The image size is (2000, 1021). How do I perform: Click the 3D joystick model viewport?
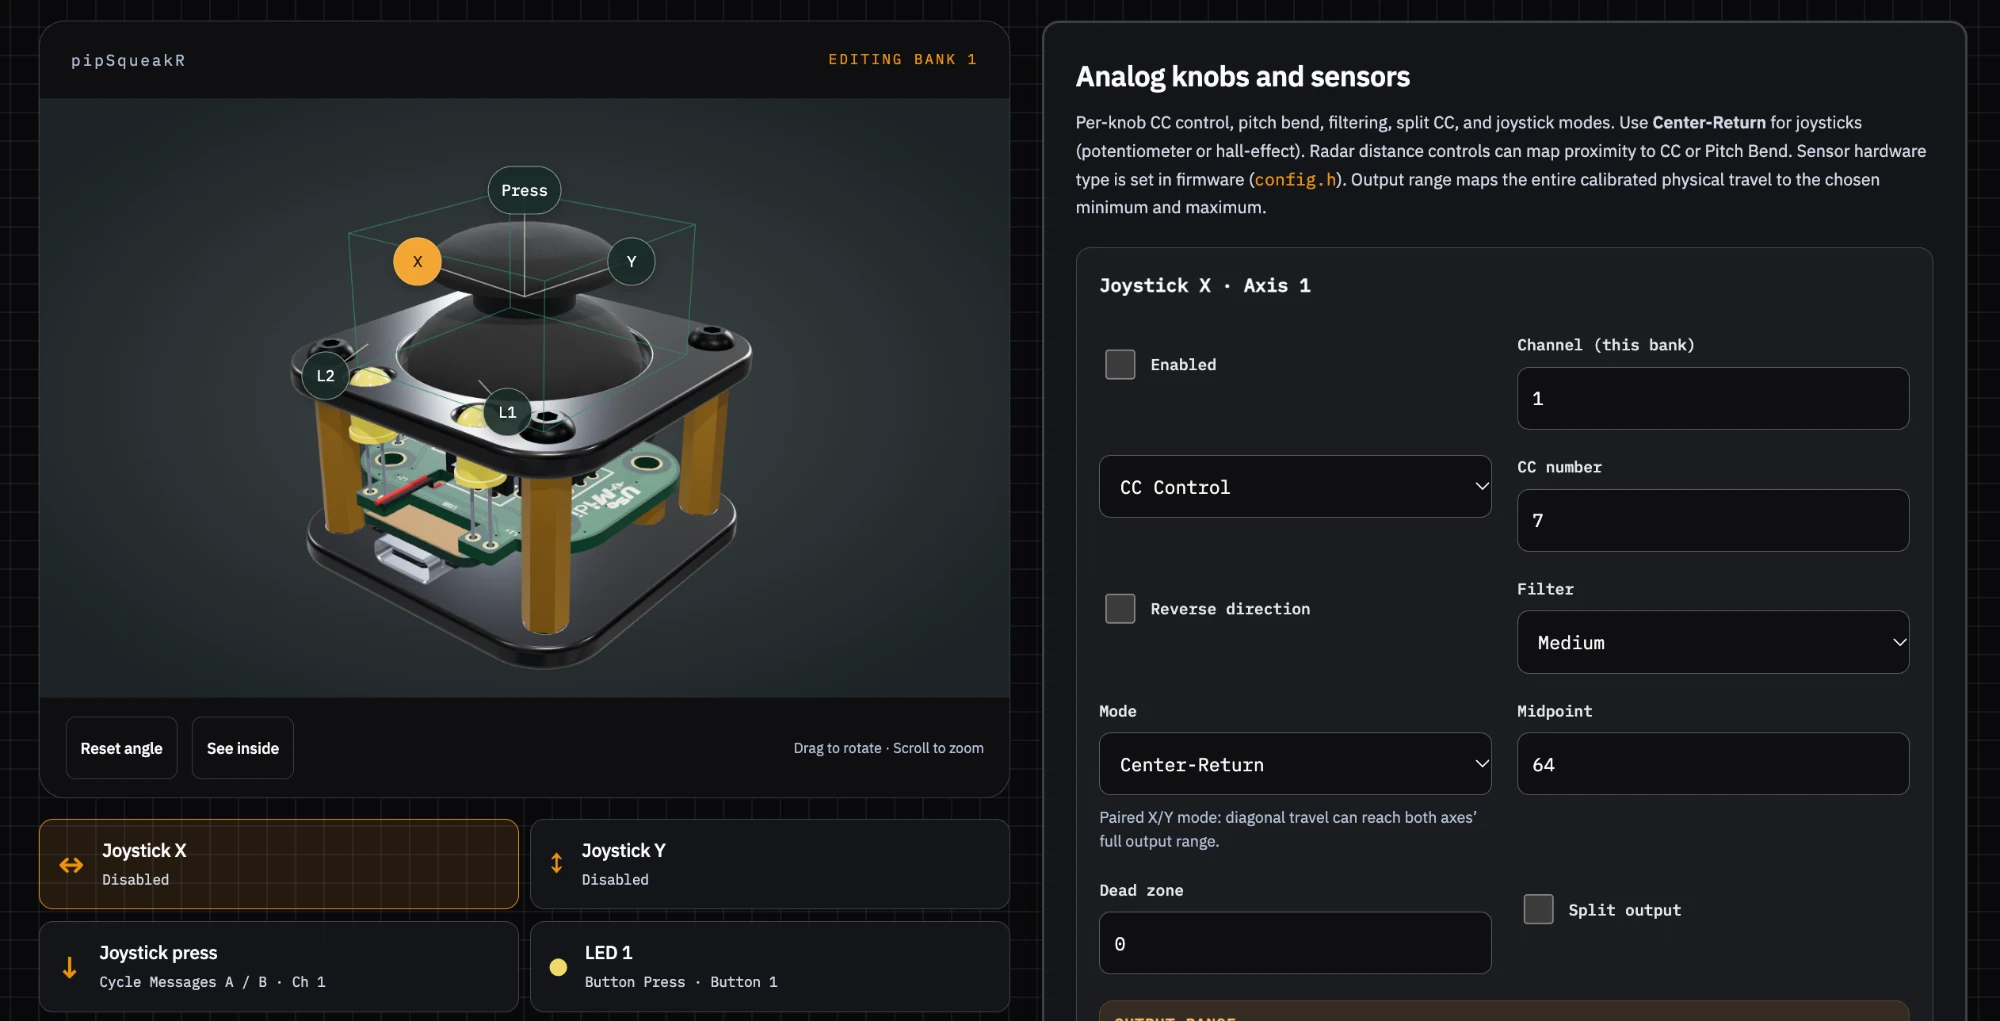pos(524,397)
